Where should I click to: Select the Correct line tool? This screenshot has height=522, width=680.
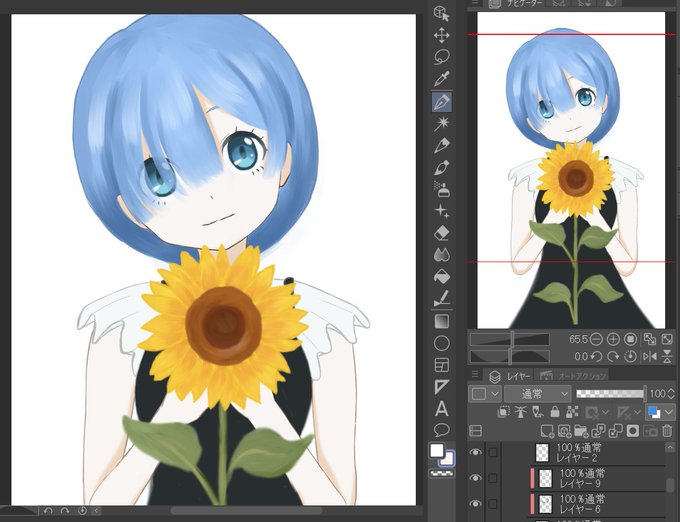[x=441, y=299]
